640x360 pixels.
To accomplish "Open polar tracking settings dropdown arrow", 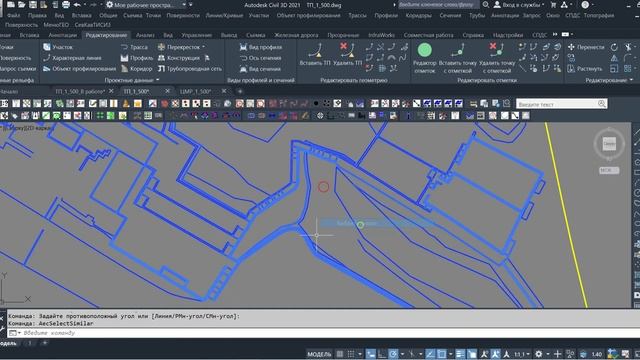I will [x=402, y=354].
